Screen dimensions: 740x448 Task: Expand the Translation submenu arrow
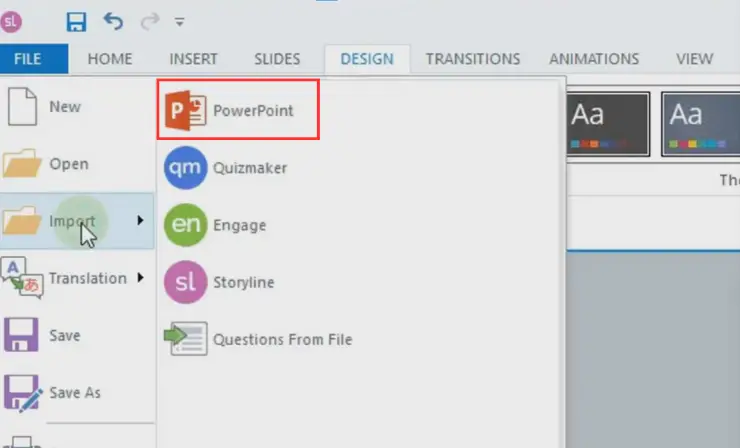point(140,278)
